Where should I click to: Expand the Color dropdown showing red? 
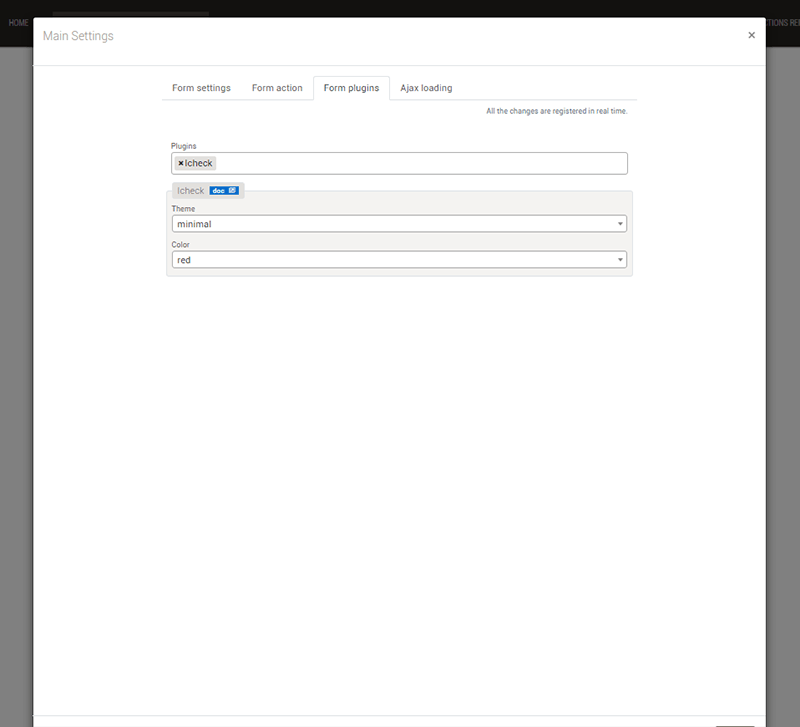click(x=398, y=260)
